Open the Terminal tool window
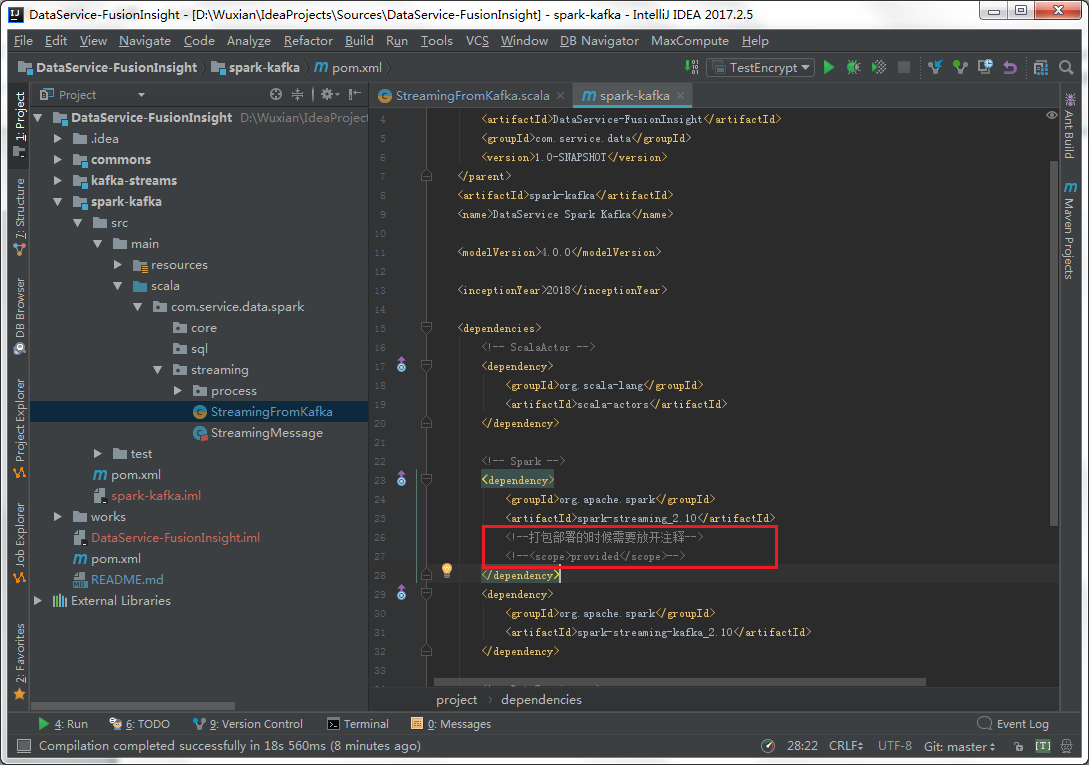This screenshot has height=765, width=1089. point(358,724)
